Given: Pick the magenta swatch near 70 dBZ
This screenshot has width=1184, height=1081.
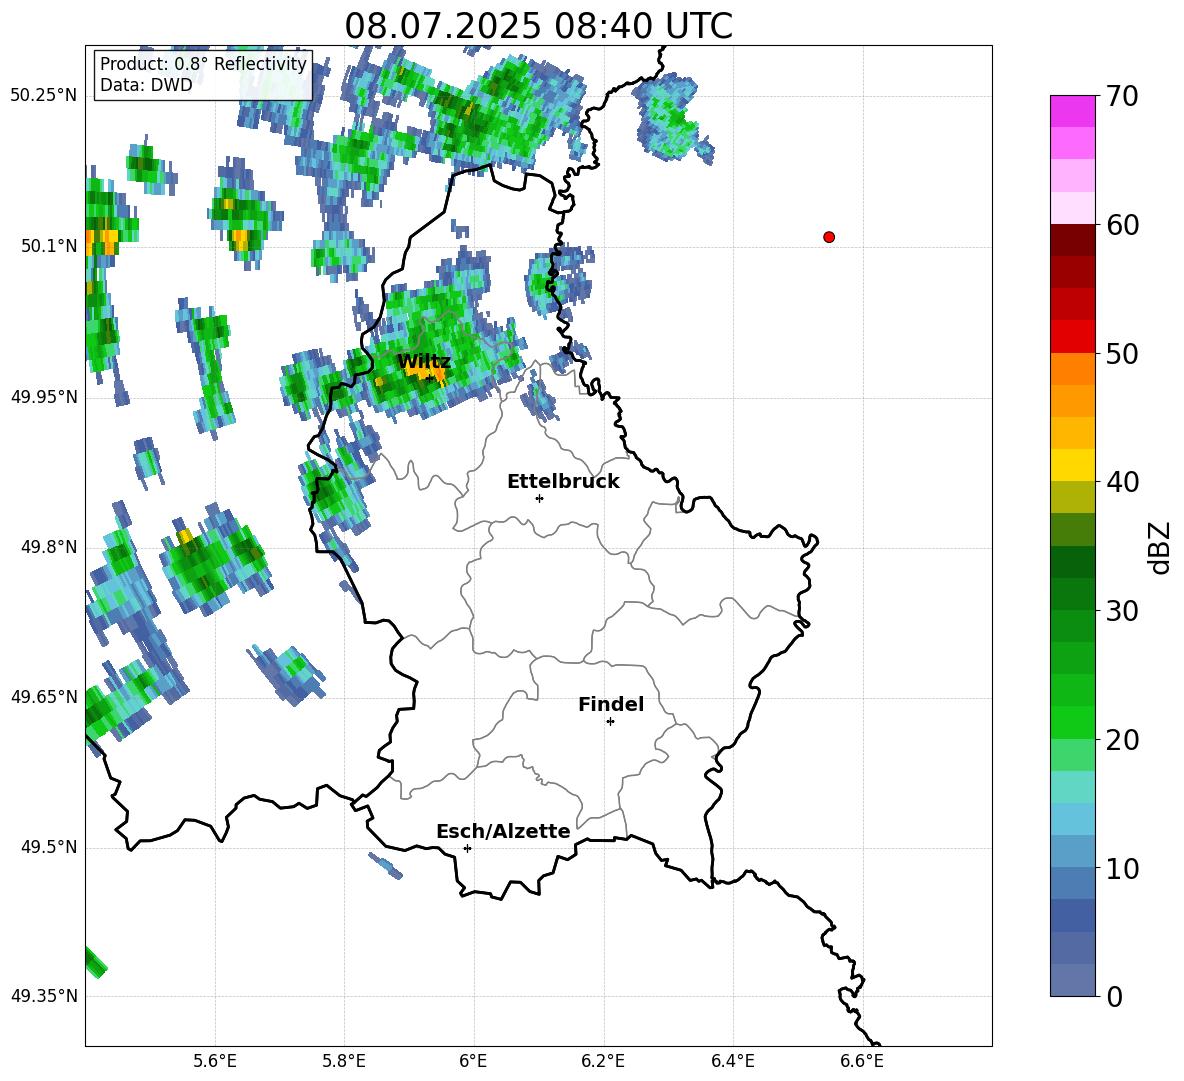Looking at the screenshot, I should tap(1072, 111).
